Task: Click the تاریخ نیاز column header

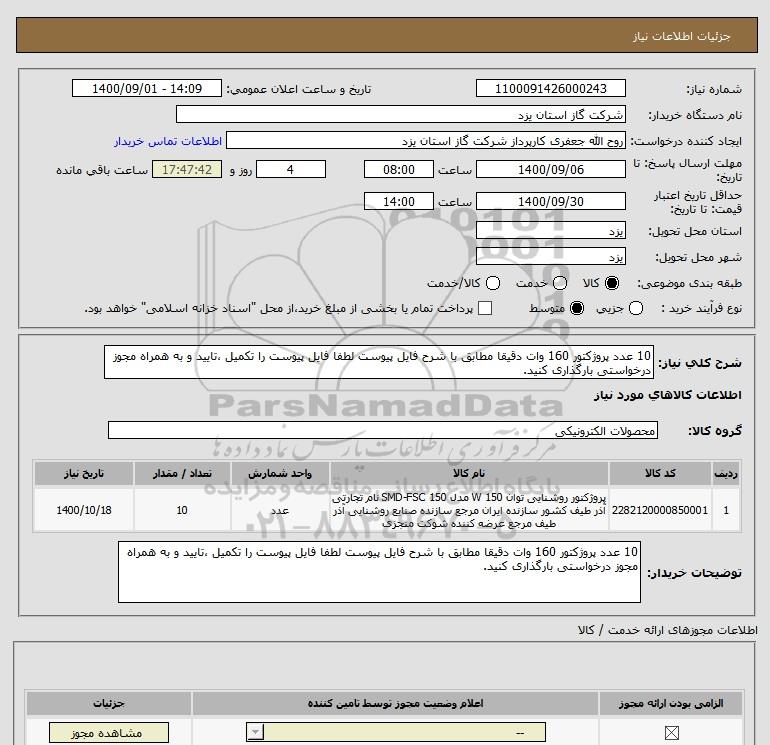Action: [83, 473]
